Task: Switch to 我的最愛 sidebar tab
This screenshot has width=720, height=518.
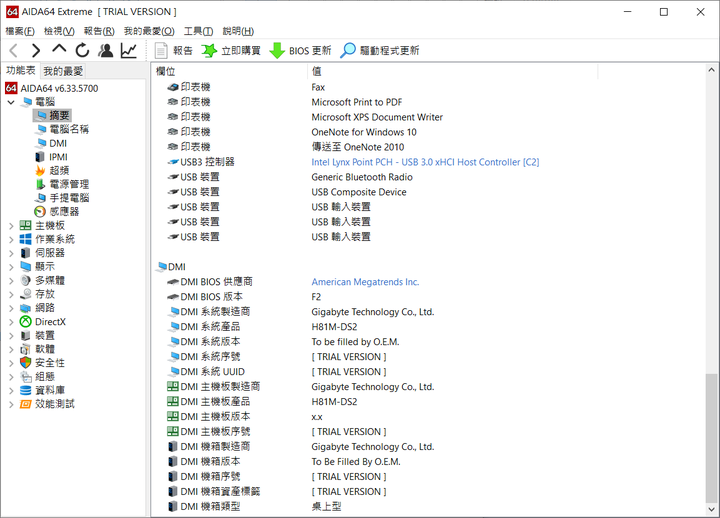Action: coord(63,71)
